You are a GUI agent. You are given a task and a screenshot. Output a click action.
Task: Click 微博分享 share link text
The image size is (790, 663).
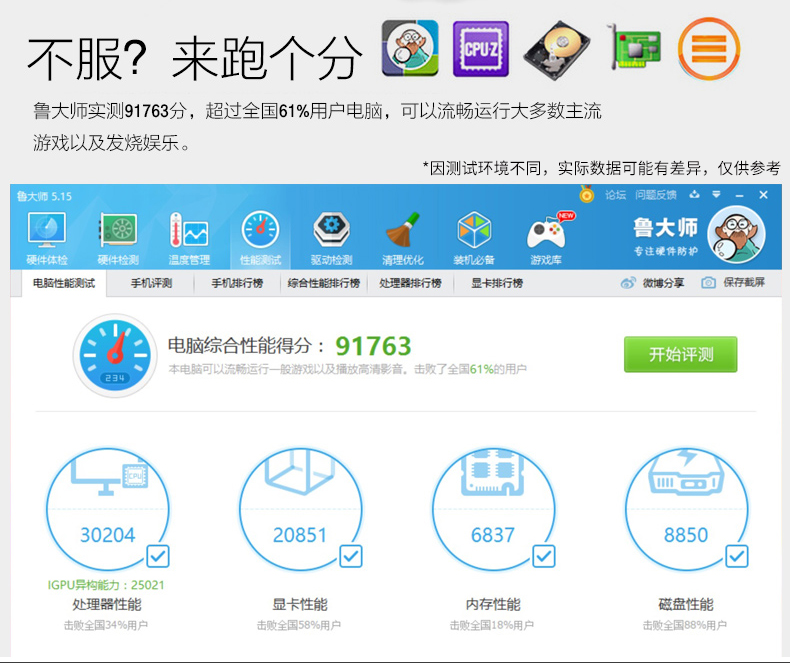pos(663,283)
